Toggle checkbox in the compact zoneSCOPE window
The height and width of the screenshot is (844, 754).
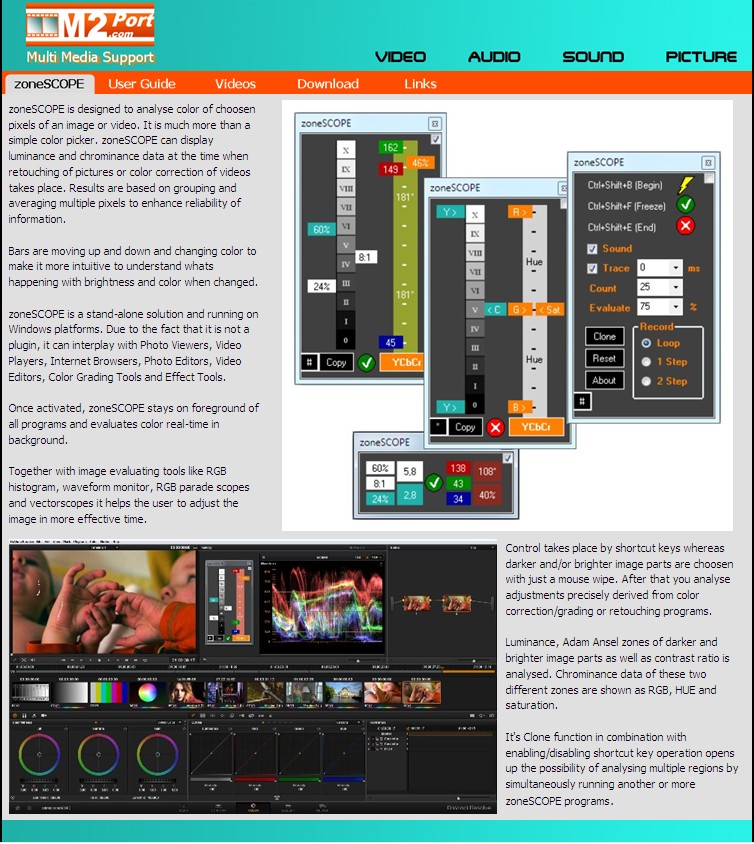click(x=507, y=458)
